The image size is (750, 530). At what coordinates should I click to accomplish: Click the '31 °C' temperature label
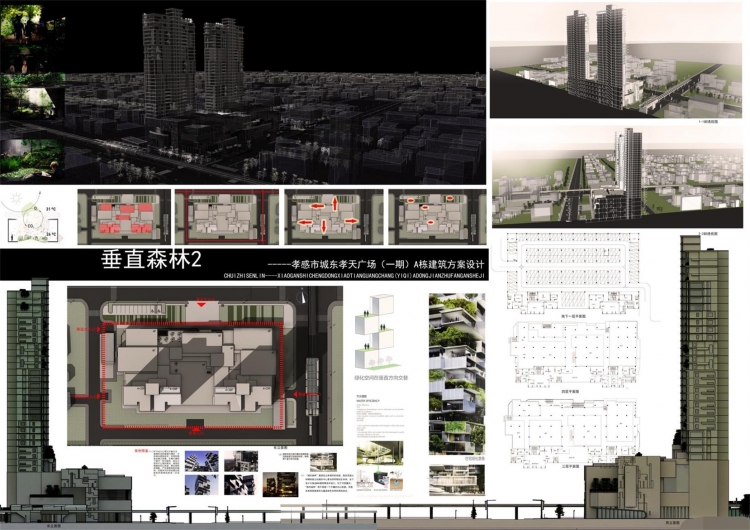click(51, 209)
